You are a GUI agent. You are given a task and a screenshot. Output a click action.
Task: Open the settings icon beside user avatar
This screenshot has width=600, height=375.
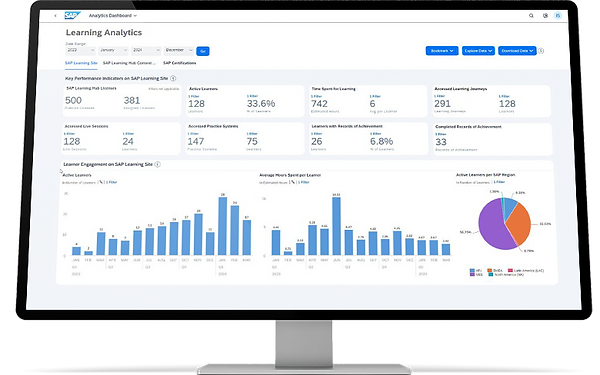545,16
